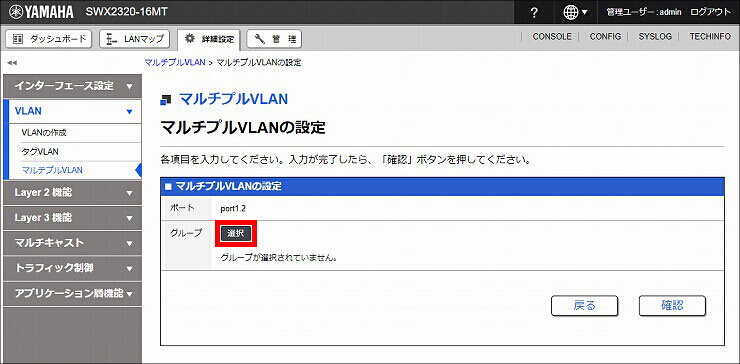Click ログアウト to log out
This screenshot has height=364, width=740.
710,12
